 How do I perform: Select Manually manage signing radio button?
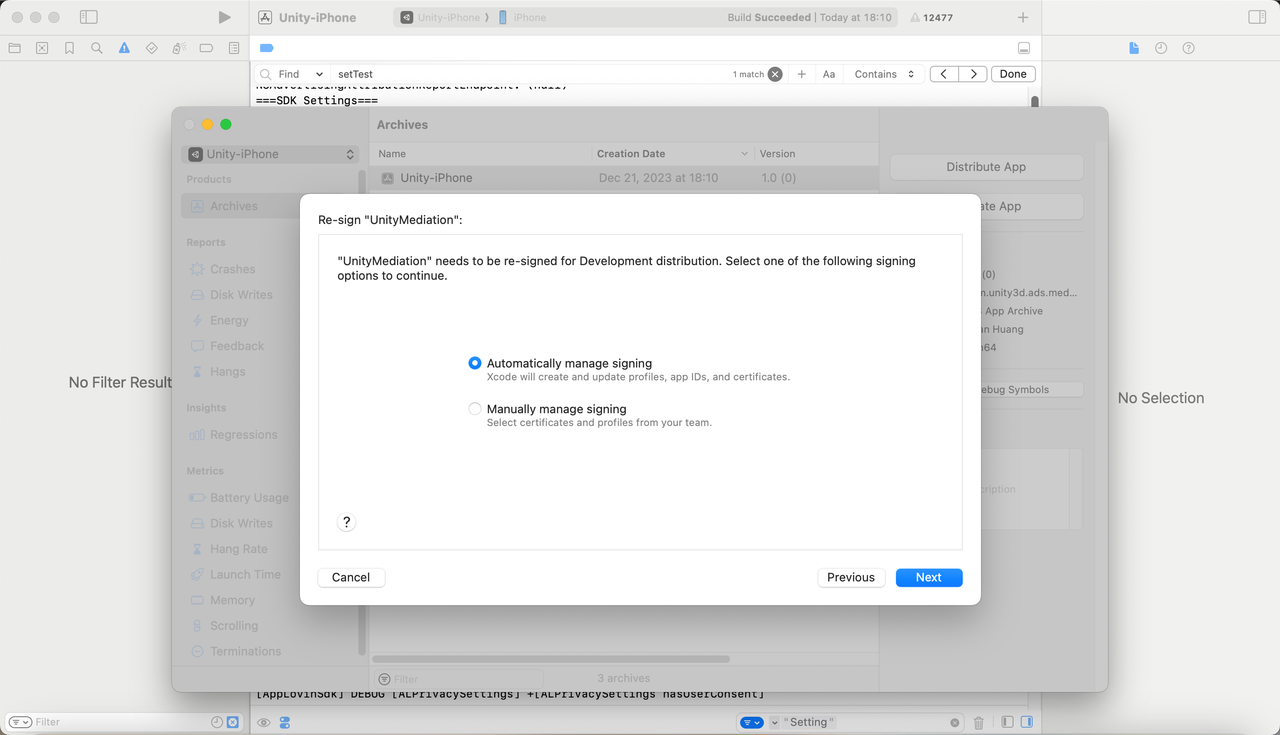475,409
